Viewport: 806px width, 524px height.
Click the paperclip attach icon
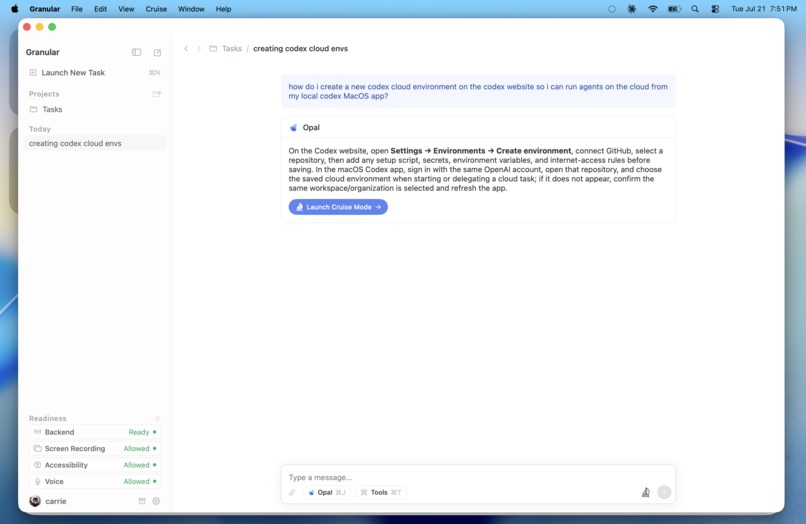tap(292, 492)
